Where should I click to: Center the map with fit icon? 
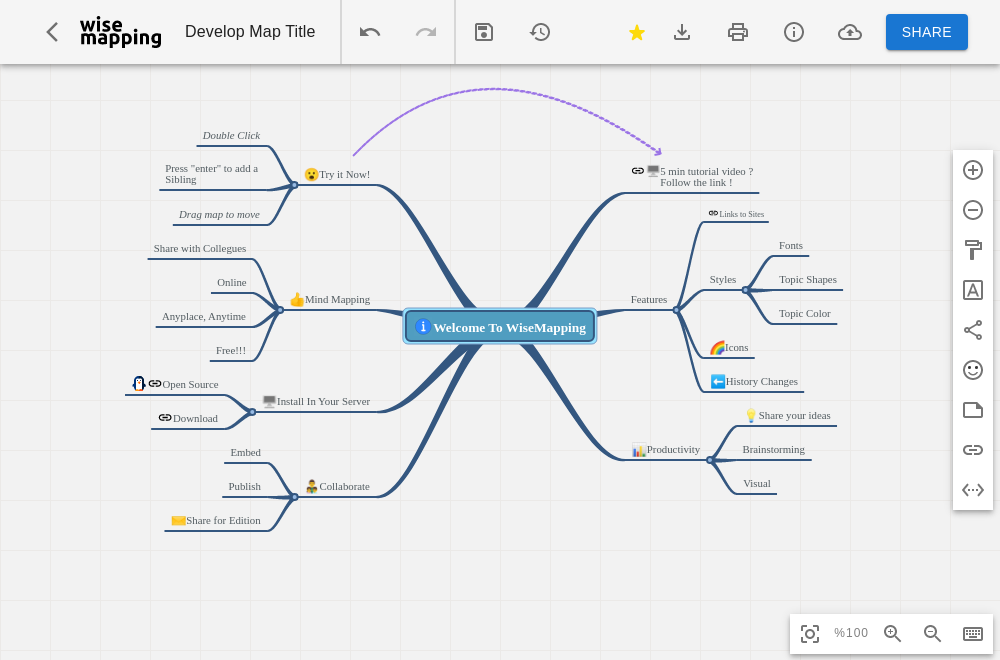810,634
